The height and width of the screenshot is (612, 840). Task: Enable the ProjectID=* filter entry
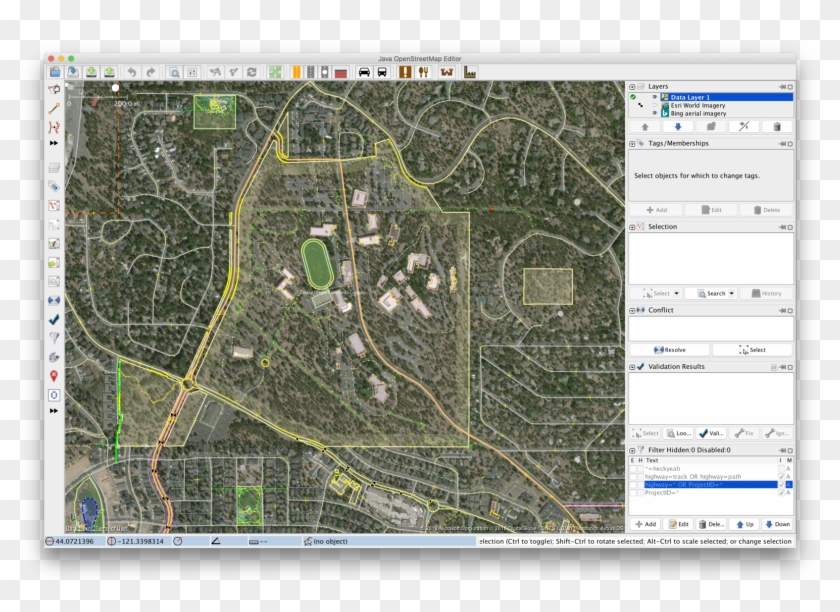tap(632, 492)
